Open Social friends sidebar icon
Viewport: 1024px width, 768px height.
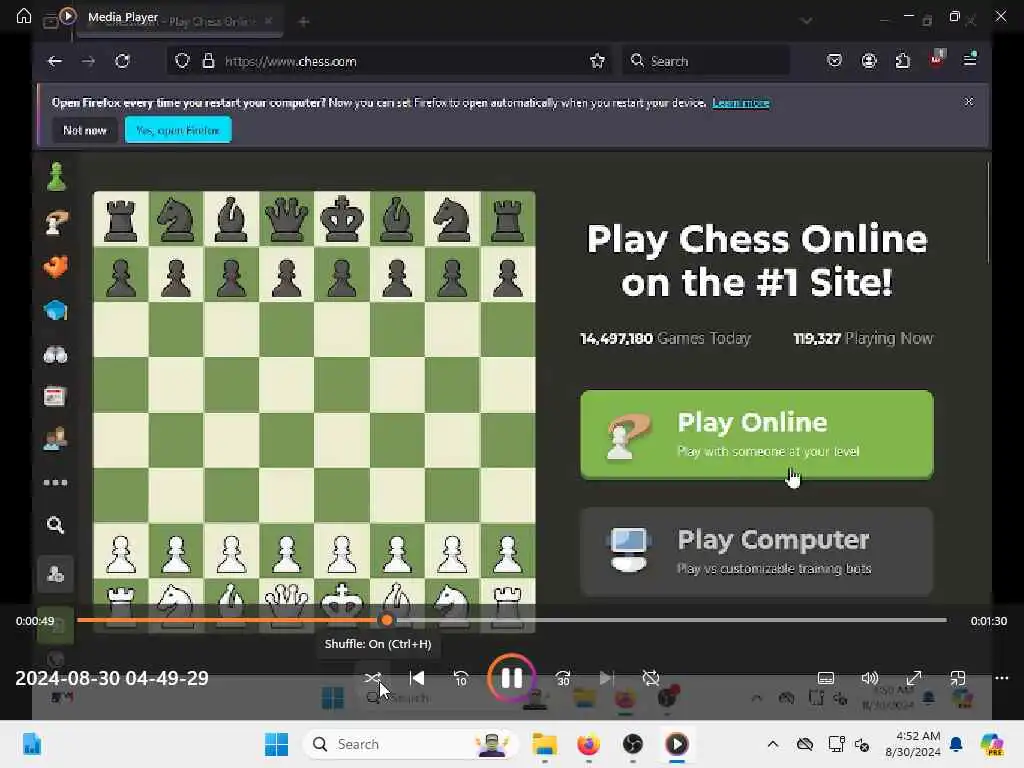tap(56, 439)
